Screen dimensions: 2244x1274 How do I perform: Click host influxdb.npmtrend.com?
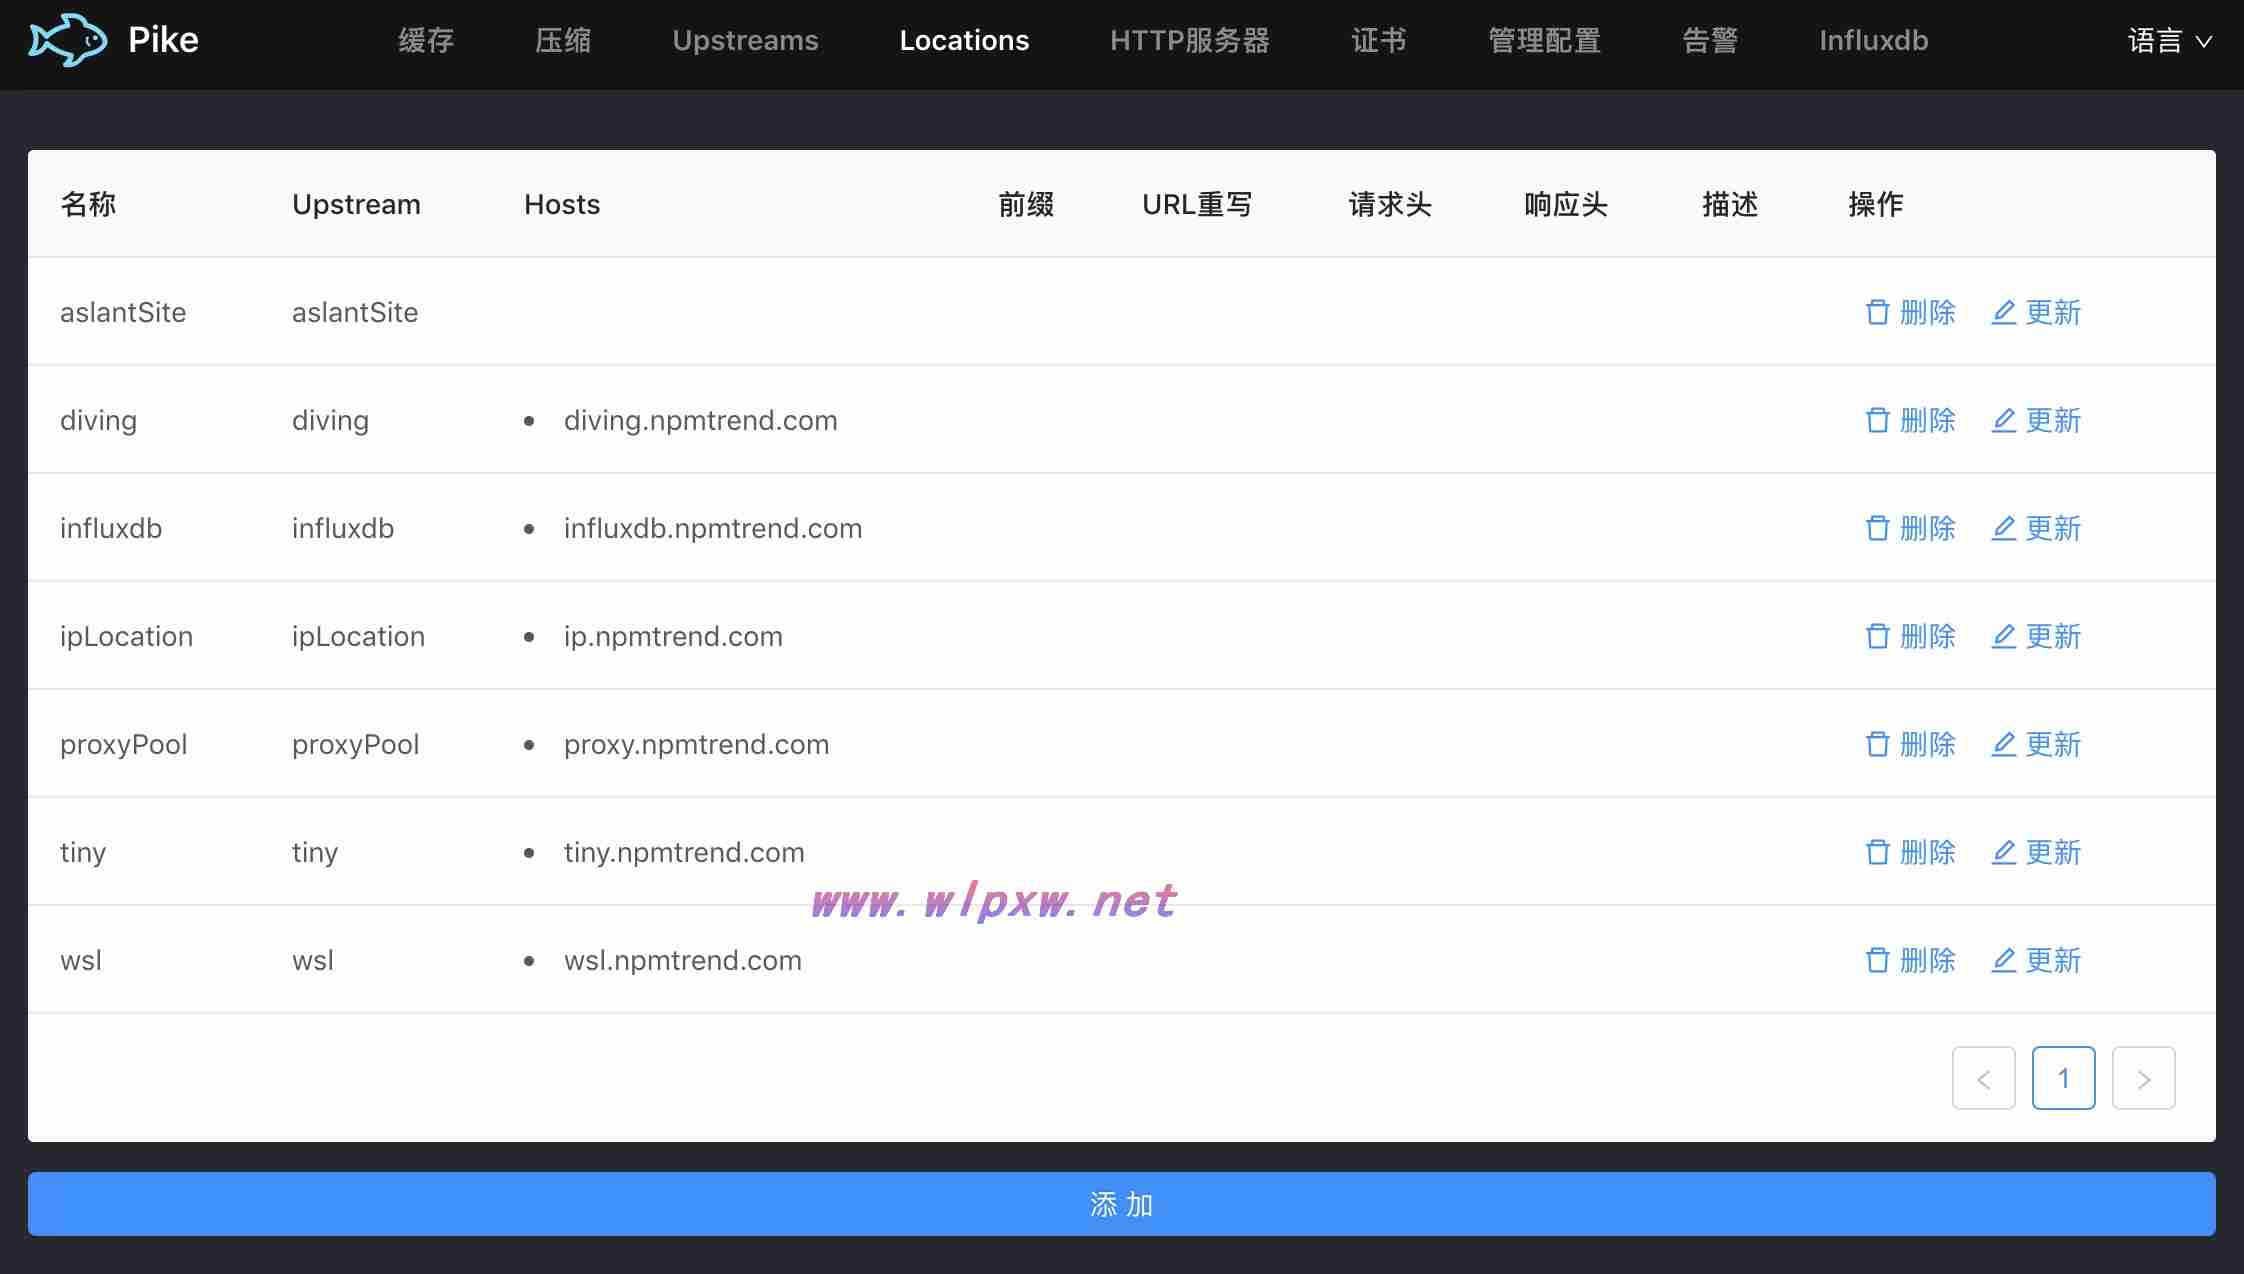pos(713,528)
